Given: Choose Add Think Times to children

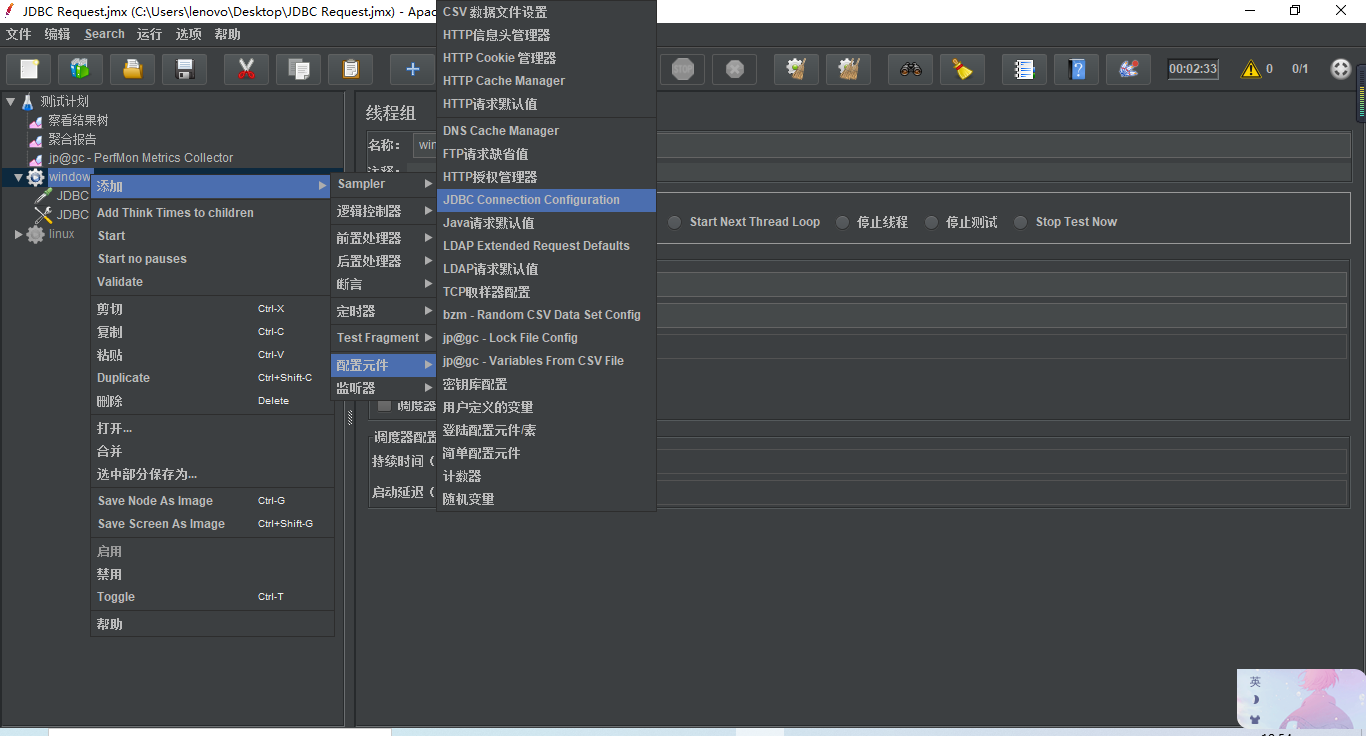Looking at the screenshot, I should point(212,213).
